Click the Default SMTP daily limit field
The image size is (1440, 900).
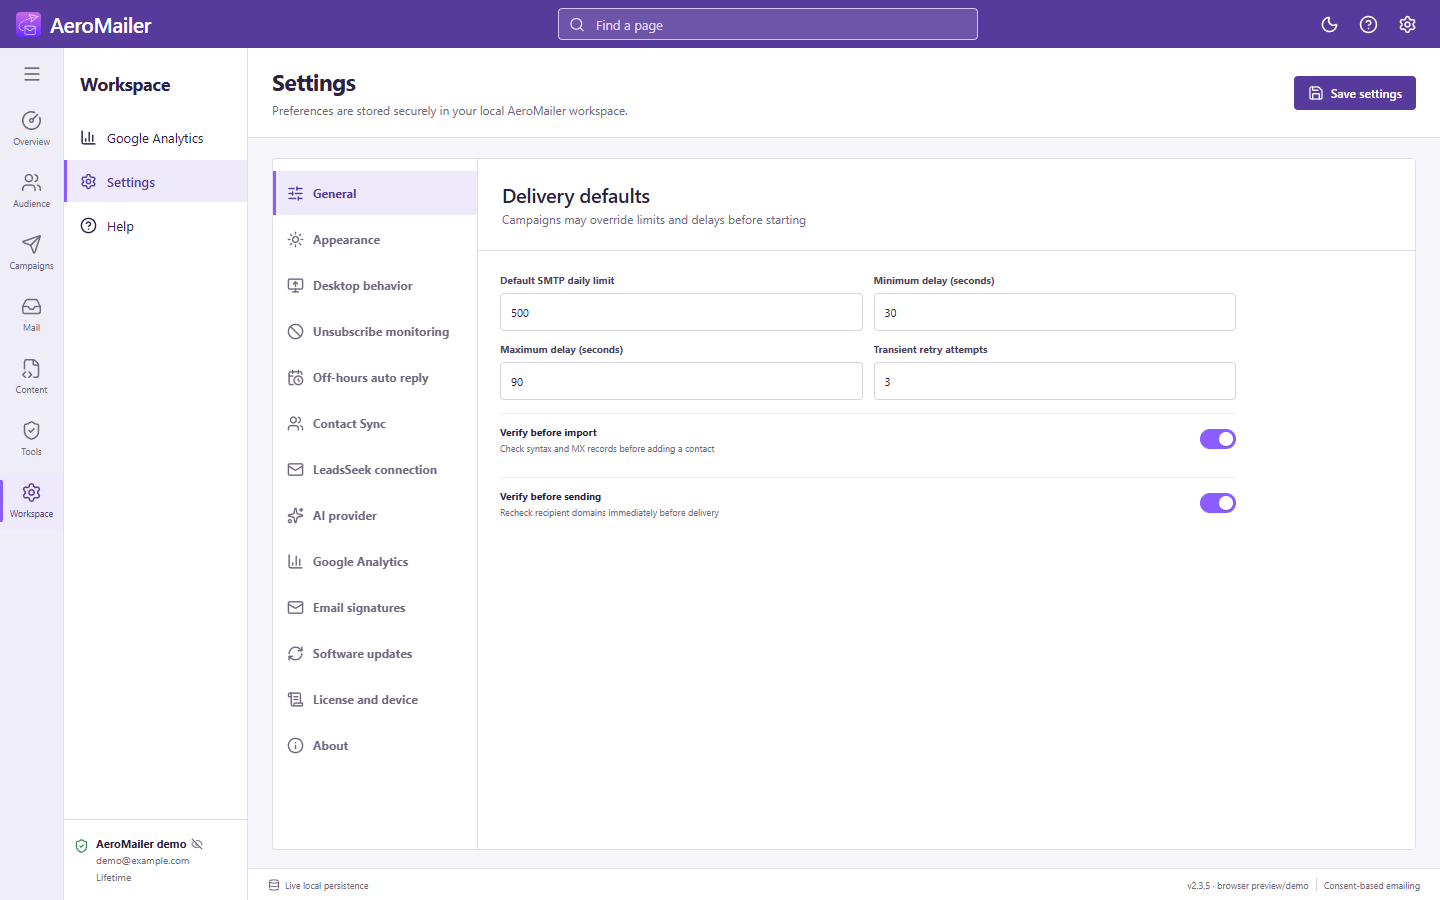[x=681, y=312]
